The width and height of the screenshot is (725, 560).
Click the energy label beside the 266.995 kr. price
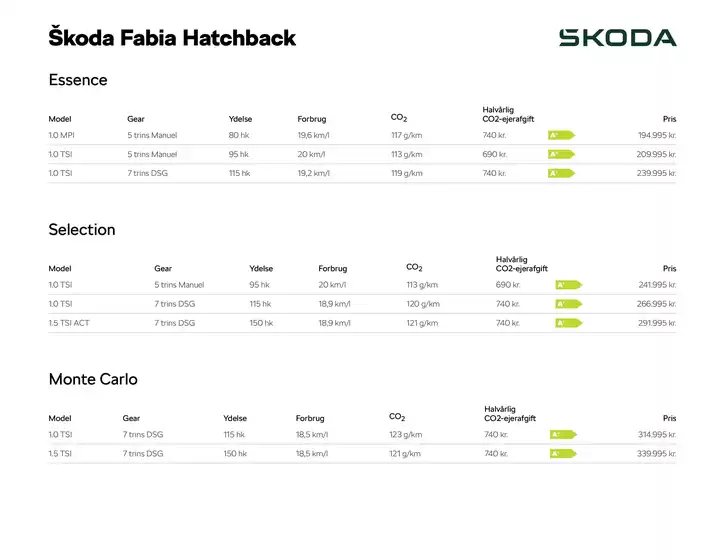(567, 304)
